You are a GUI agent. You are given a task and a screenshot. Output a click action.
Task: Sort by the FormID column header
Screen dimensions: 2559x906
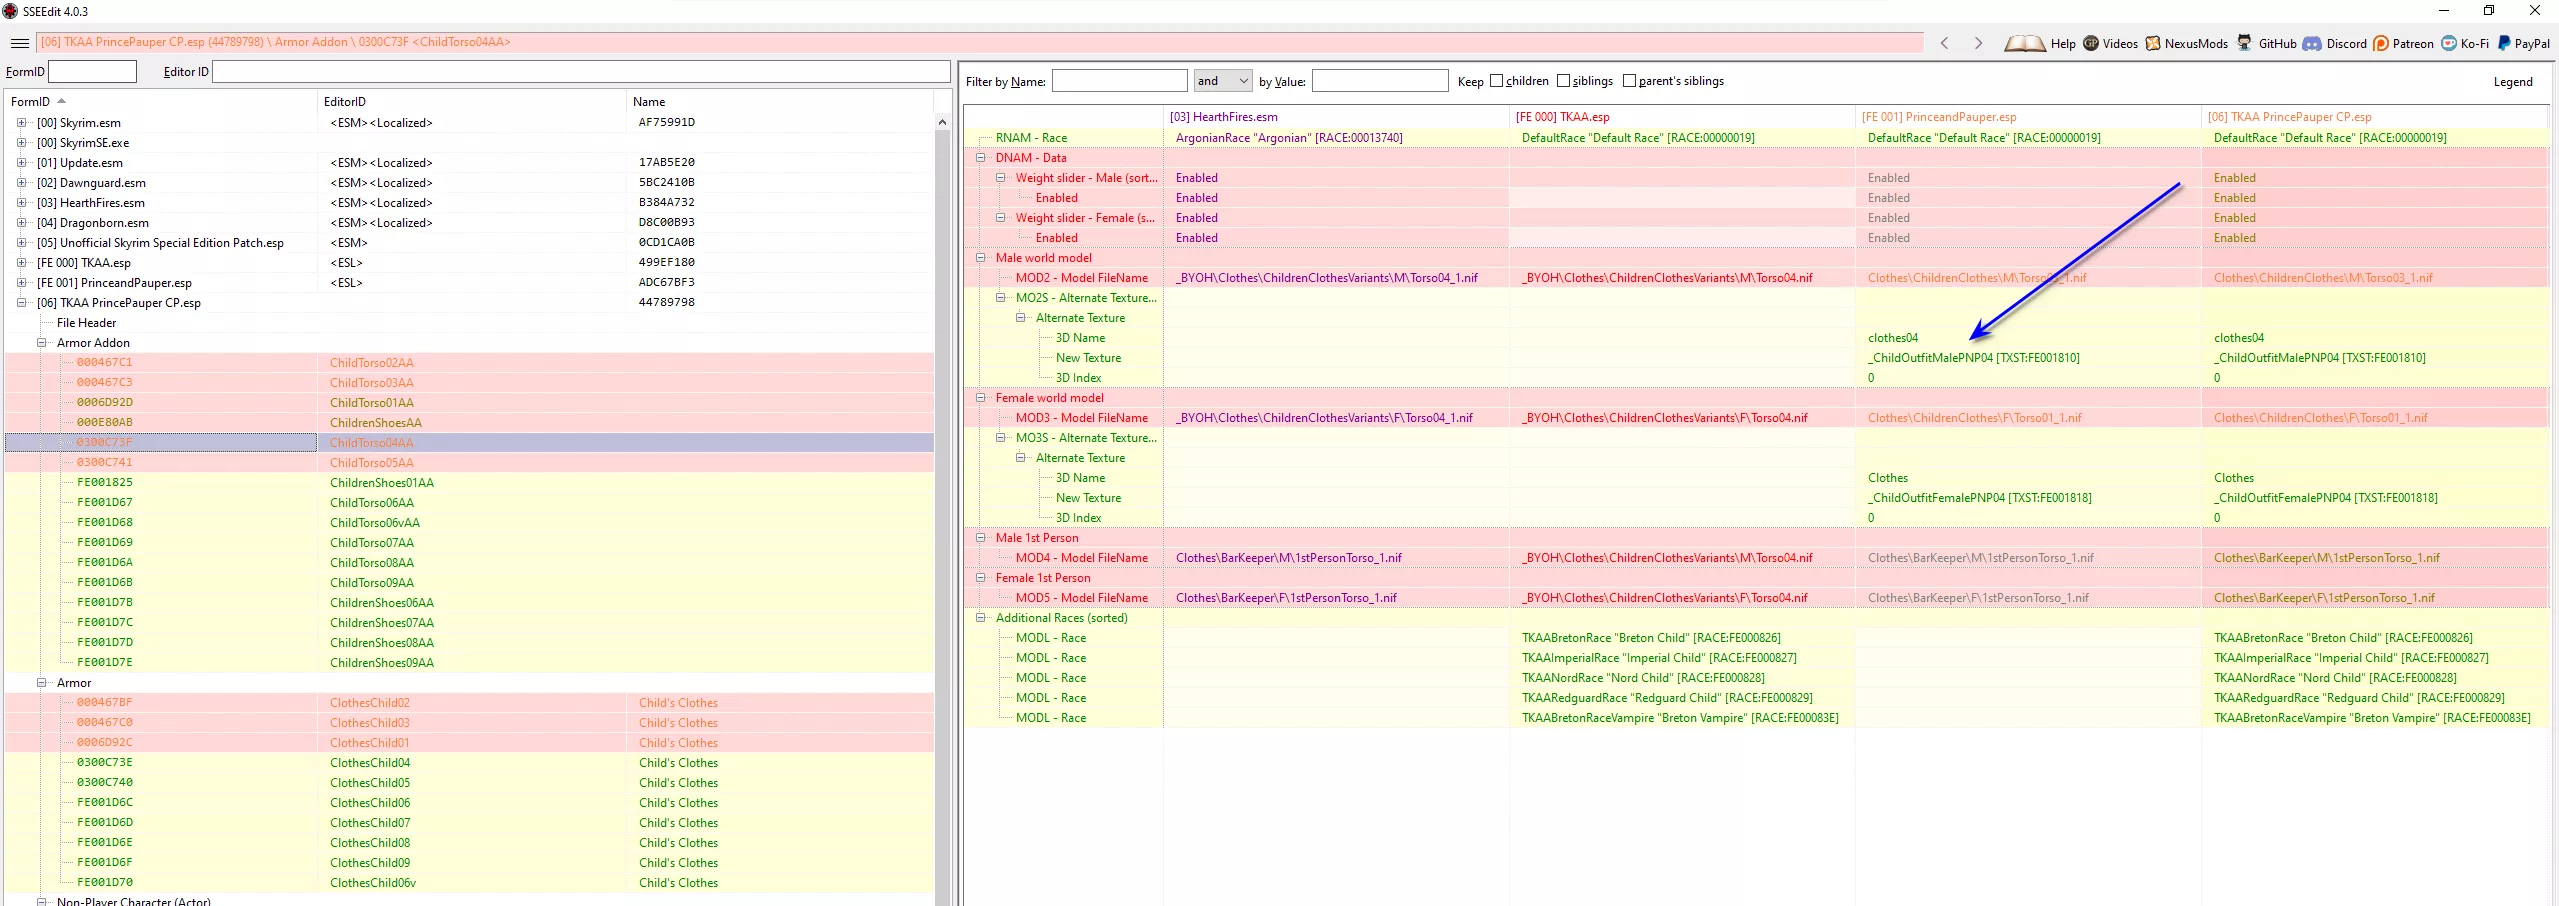pos(160,101)
